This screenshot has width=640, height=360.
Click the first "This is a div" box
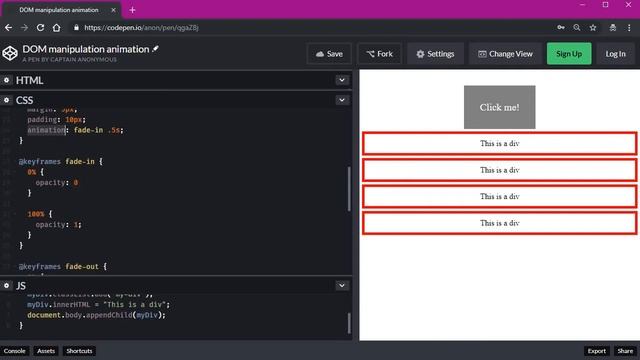click(500, 143)
